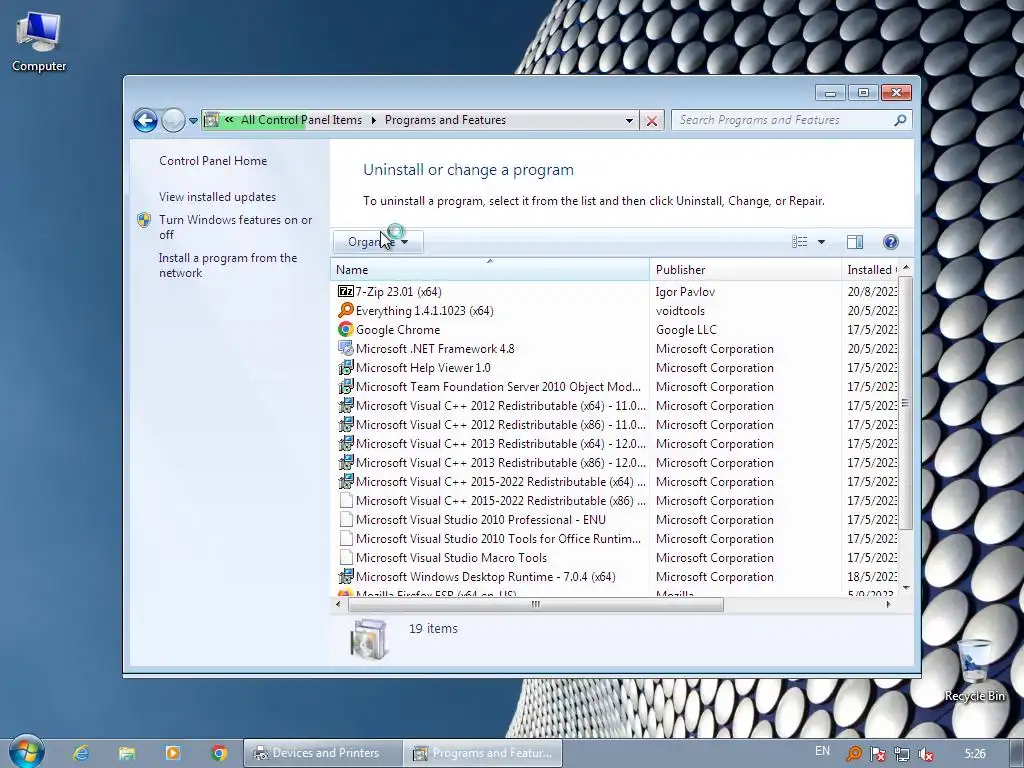Launch Internet Explorer from taskbar
The height and width of the screenshot is (768, 1024).
point(81,753)
